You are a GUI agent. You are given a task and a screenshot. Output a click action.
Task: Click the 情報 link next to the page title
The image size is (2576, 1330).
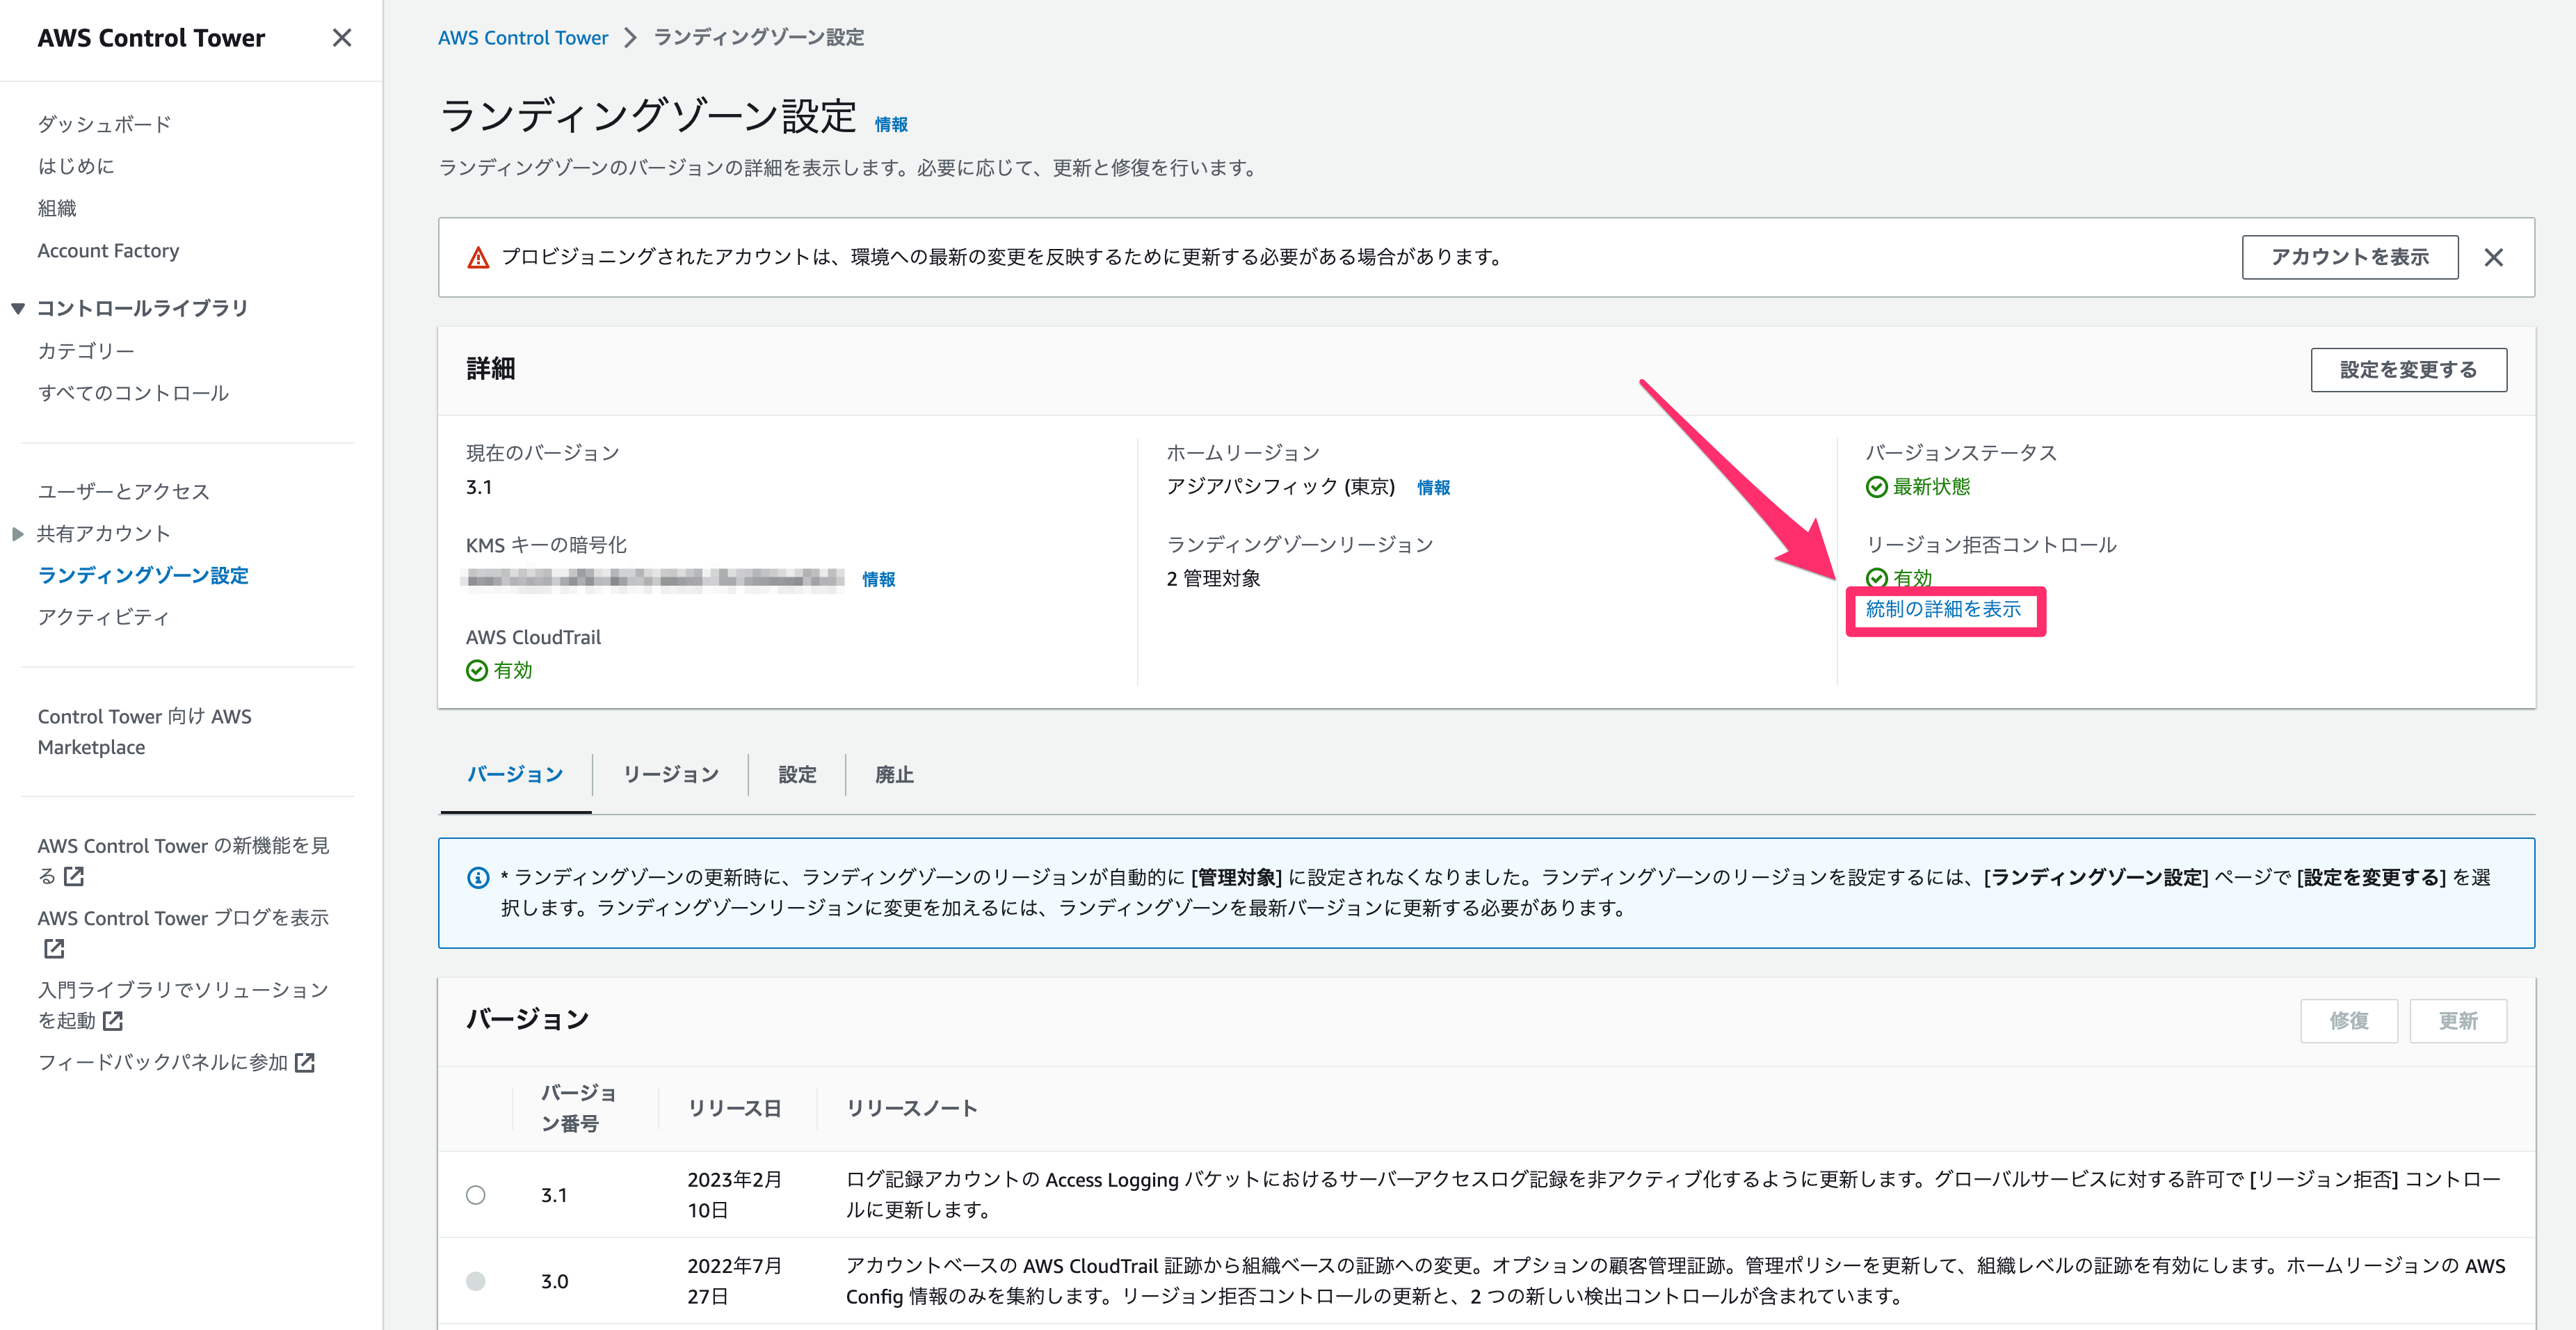coord(891,125)
